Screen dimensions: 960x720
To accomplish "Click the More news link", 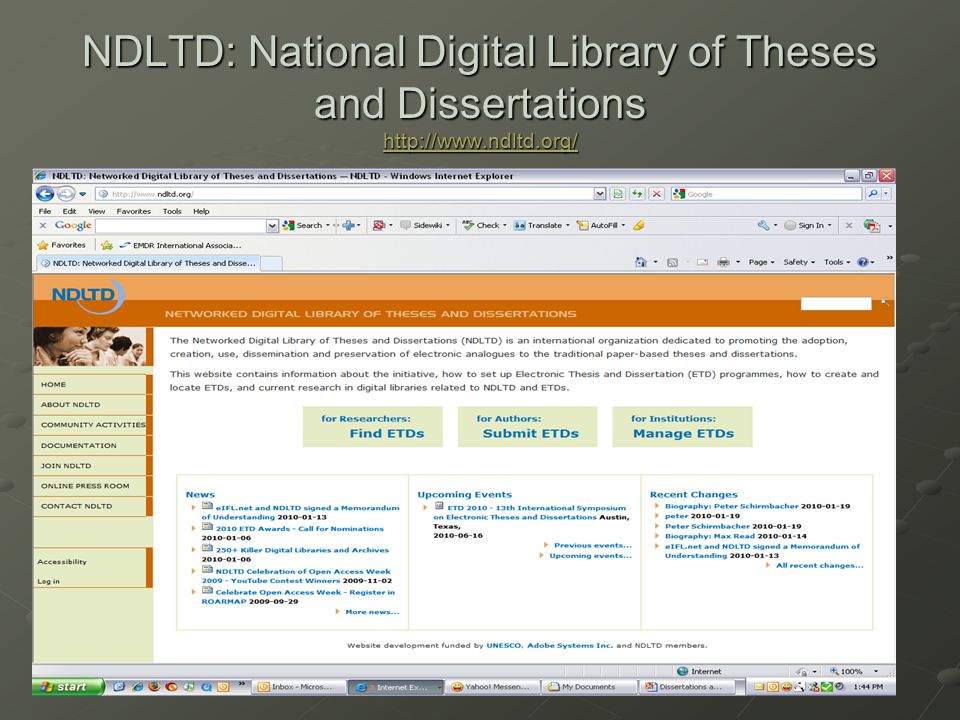I will point(372,612).
